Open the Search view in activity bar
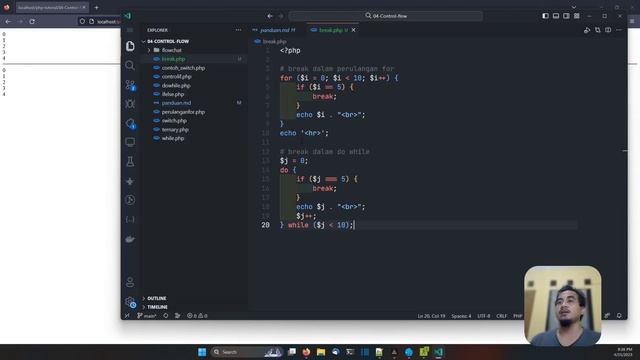Image resolution: width=640 pixels, height=360 pixels. point(130,65)
